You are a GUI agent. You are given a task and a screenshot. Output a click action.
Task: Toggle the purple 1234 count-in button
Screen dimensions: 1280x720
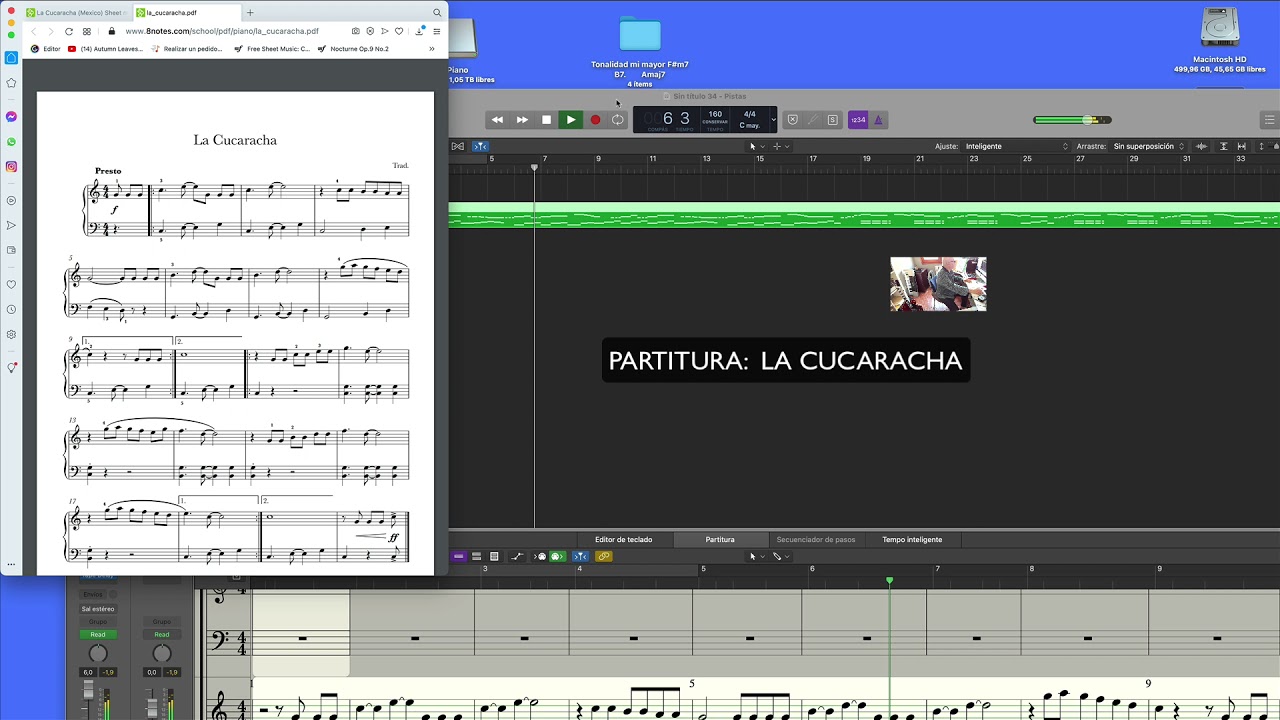click(858, 120)
